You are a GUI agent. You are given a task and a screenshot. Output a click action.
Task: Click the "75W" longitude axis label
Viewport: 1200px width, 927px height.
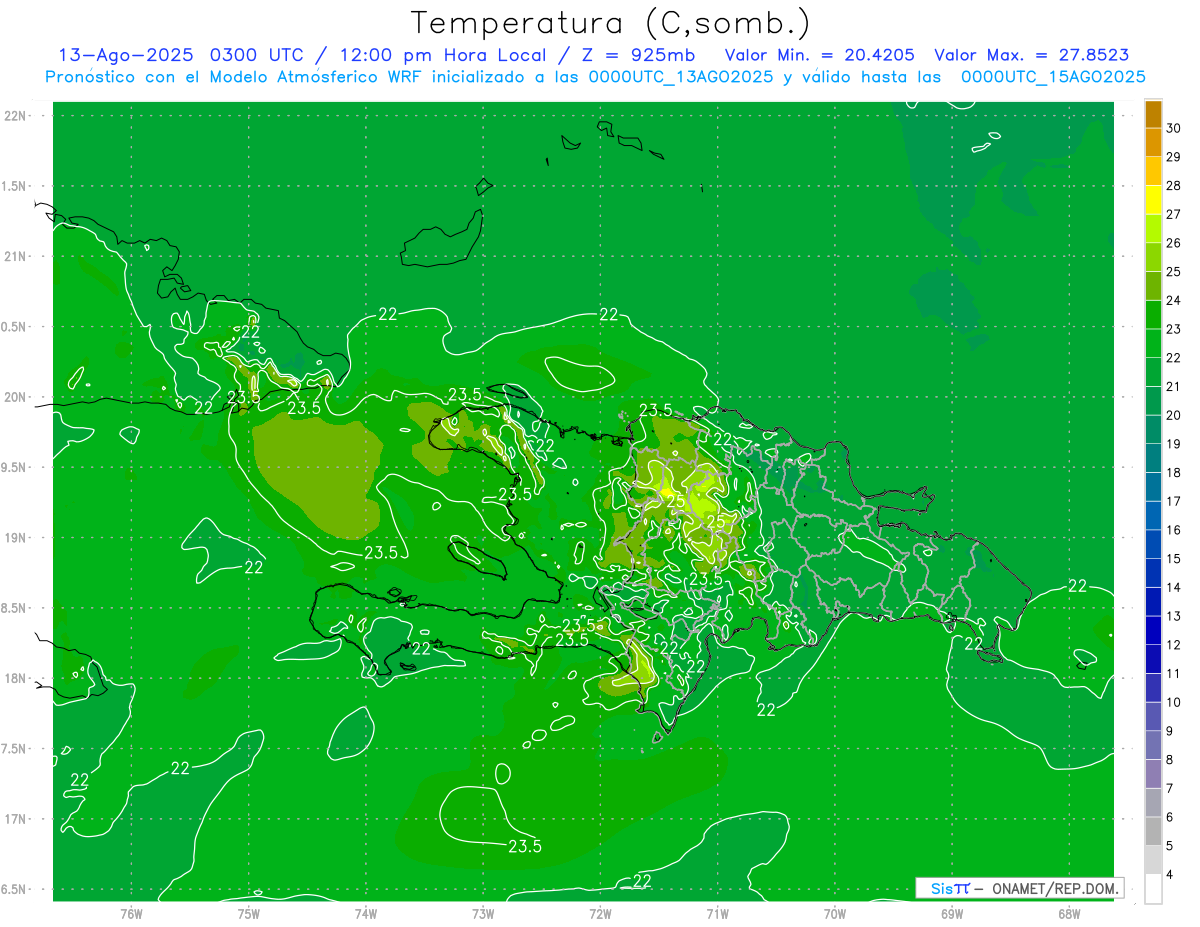pos(249,913)
